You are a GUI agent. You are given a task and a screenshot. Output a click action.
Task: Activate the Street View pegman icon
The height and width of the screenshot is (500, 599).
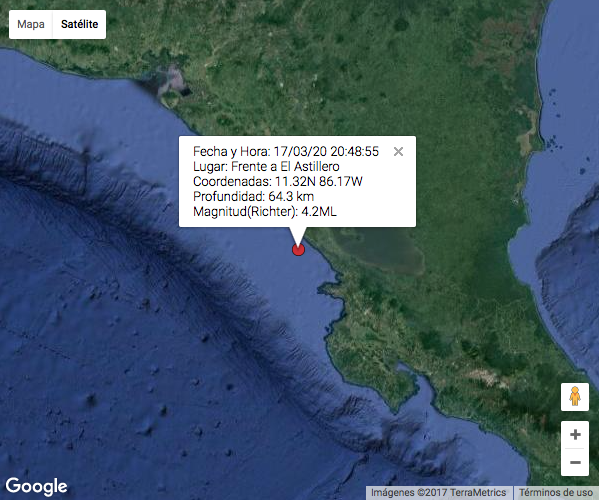575,397
